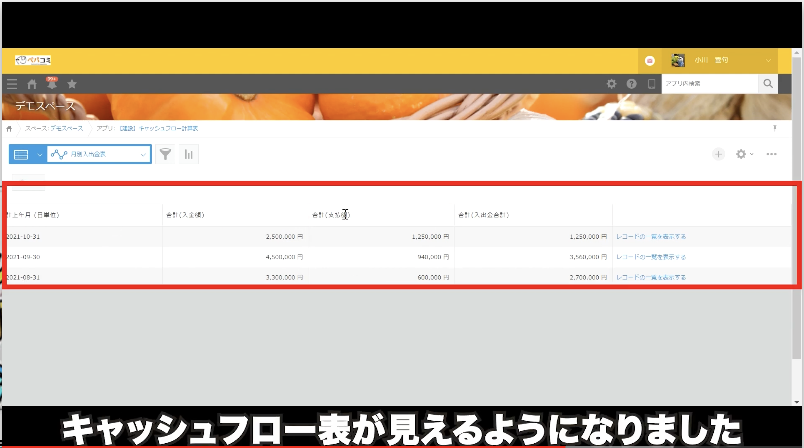Show record list for 2021-08-31 row
The height and width of the screenshot is (448, 804).
click(651, 276)
